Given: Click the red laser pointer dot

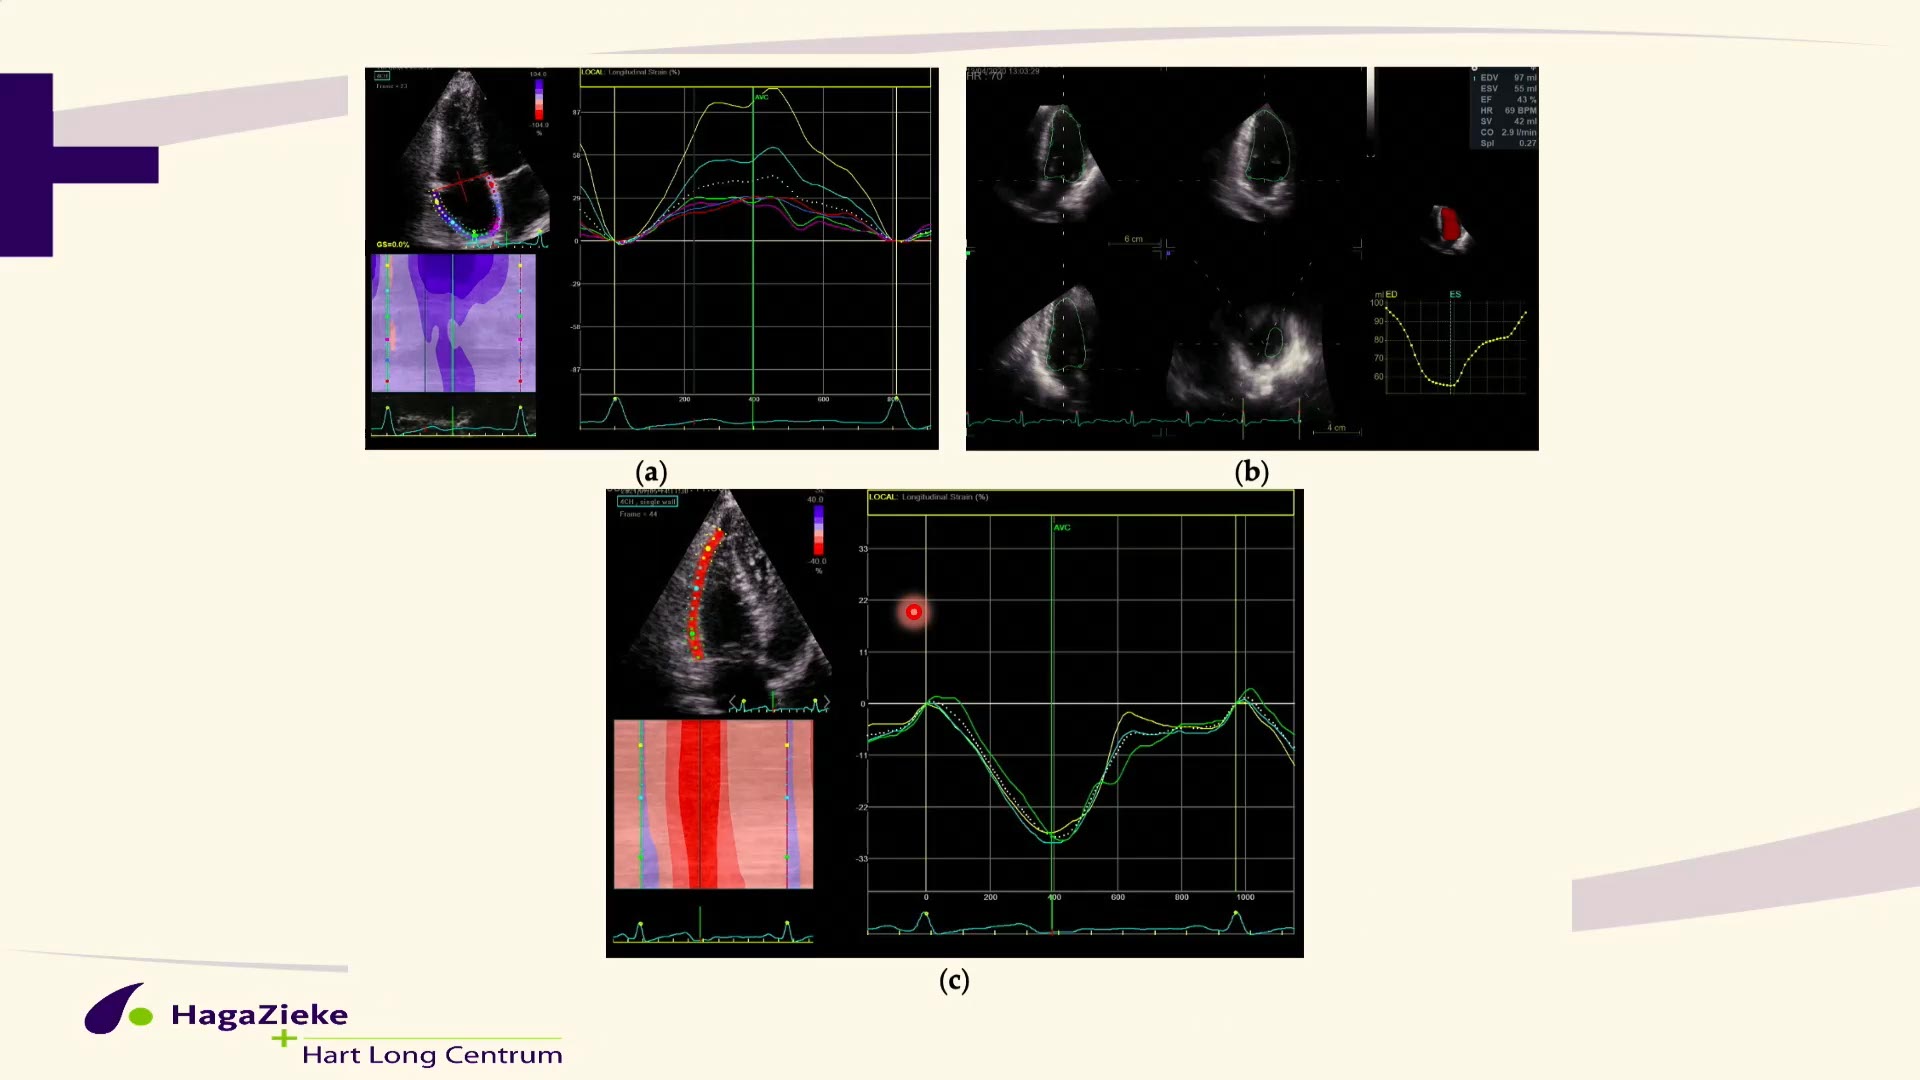Looking at the screenshot, I should tap(914, 612).
